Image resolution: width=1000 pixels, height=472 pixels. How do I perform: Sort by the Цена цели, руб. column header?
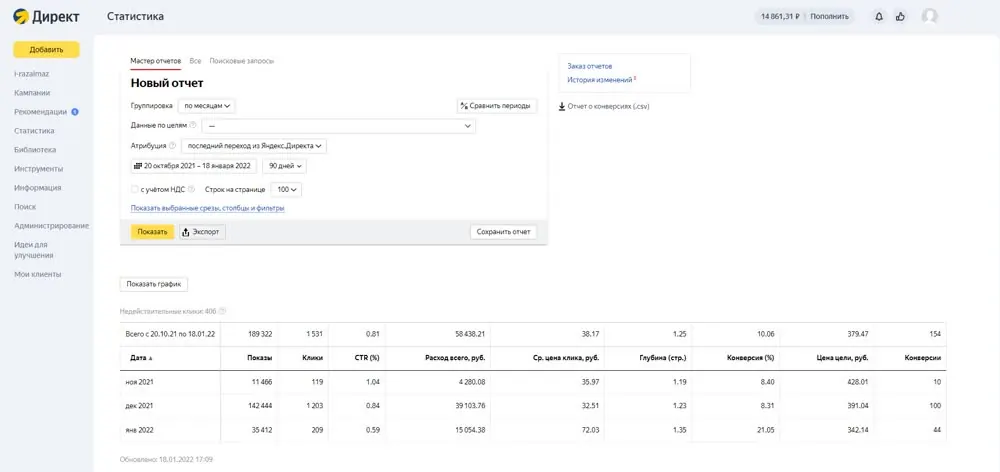842,358
